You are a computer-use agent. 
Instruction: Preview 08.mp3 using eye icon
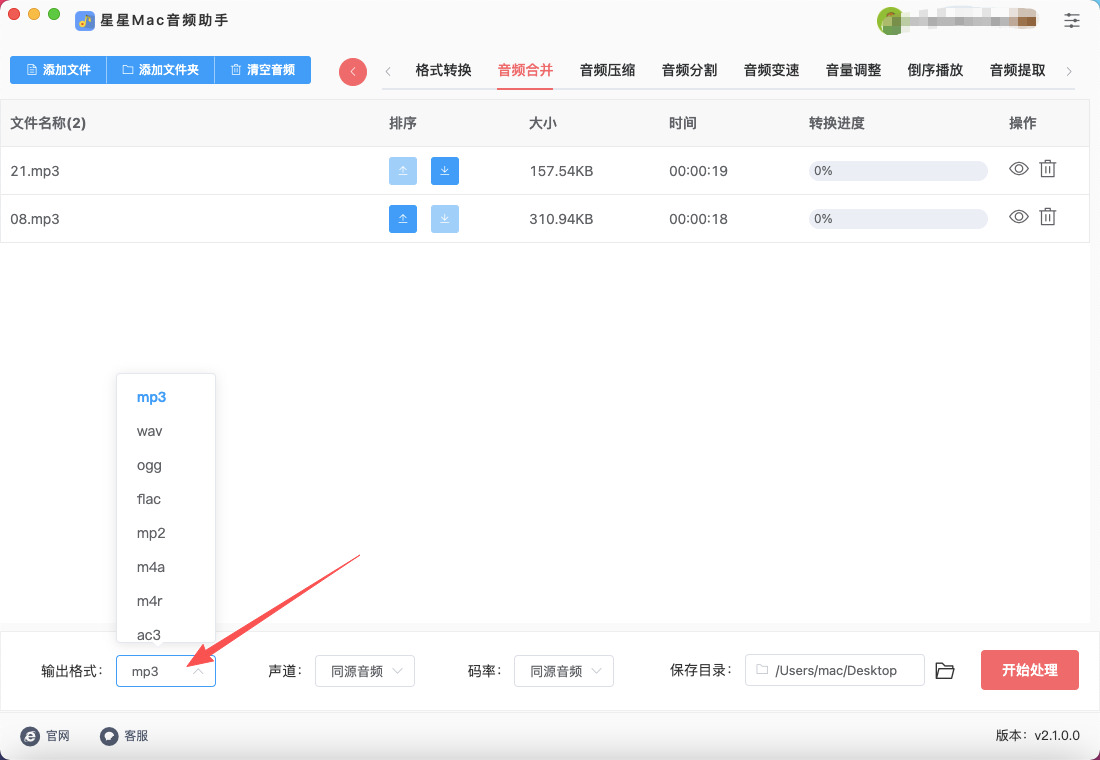1018,216
